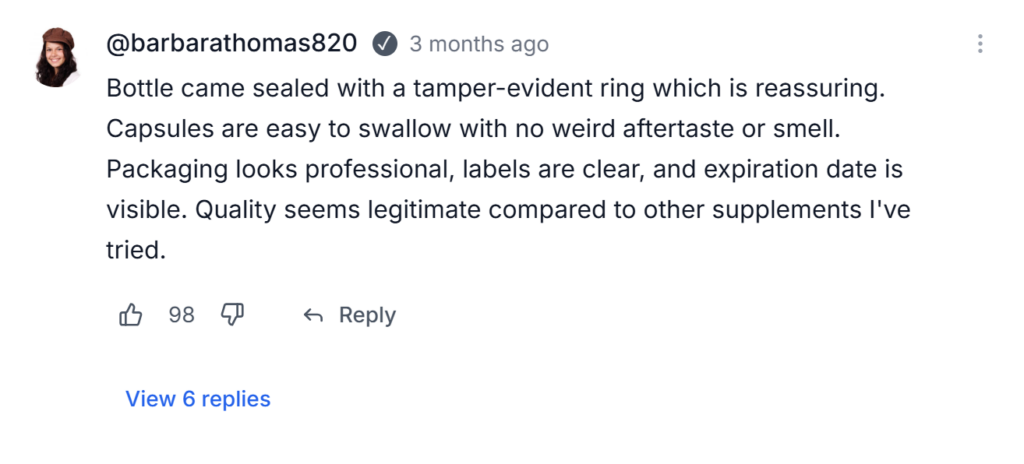Click the "3 months ago" timestamp
This screenshot has height=464, width=1024.
[478, 44]
